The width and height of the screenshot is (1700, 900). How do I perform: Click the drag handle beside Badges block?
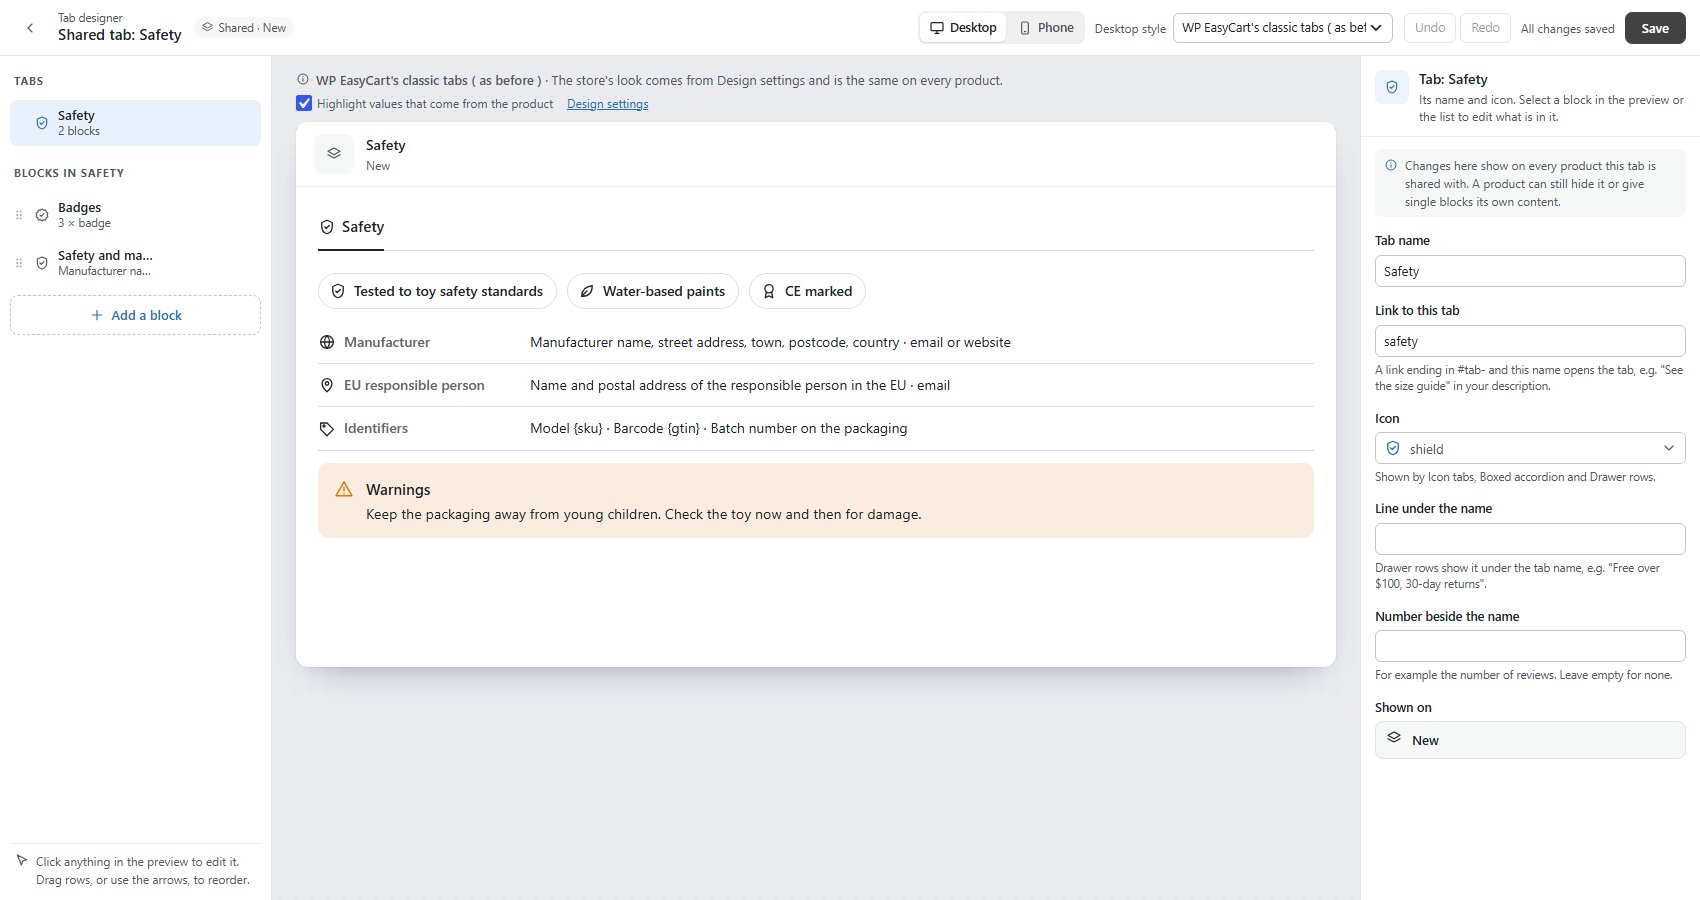click(18, 215)
